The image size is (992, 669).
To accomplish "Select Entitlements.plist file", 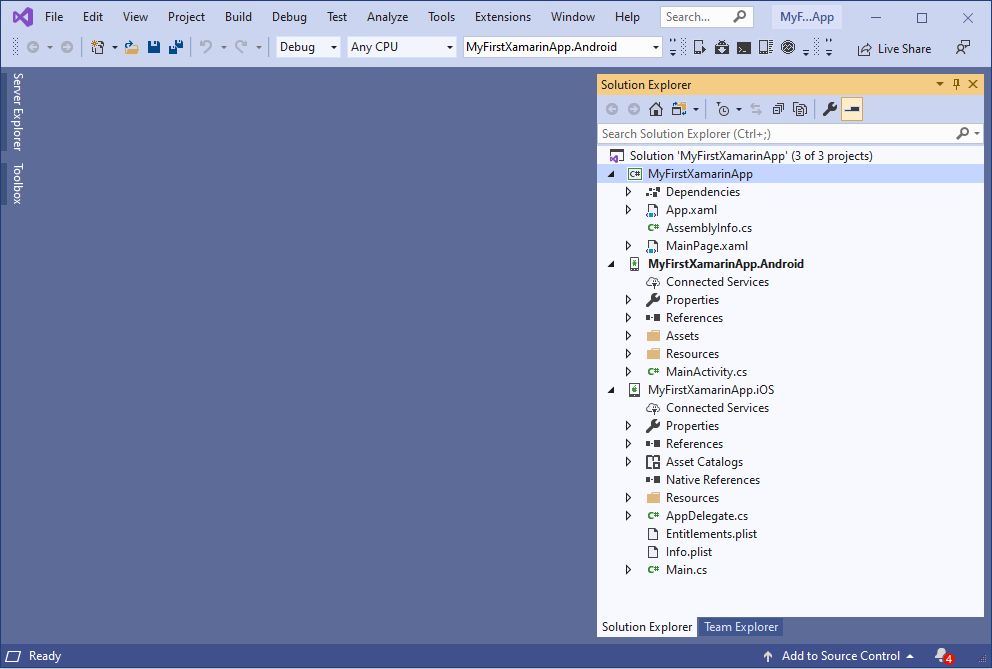I will 711,534.
